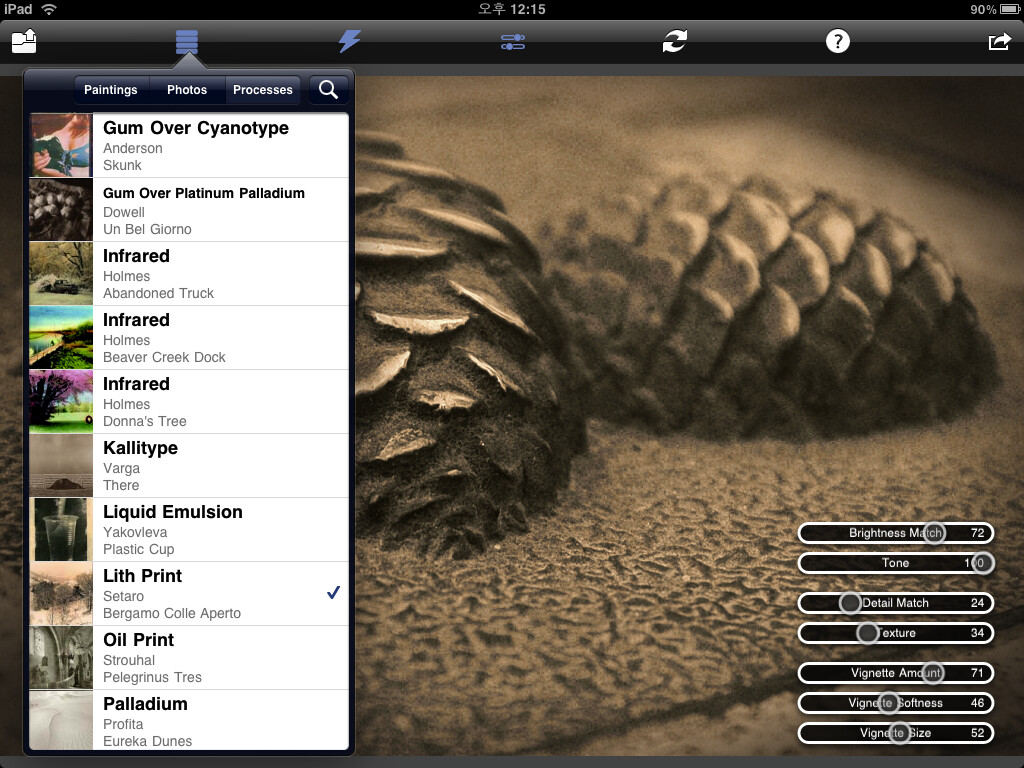
Task: Tap the checkmark on Lith Print
Action: tap(333, 593)
